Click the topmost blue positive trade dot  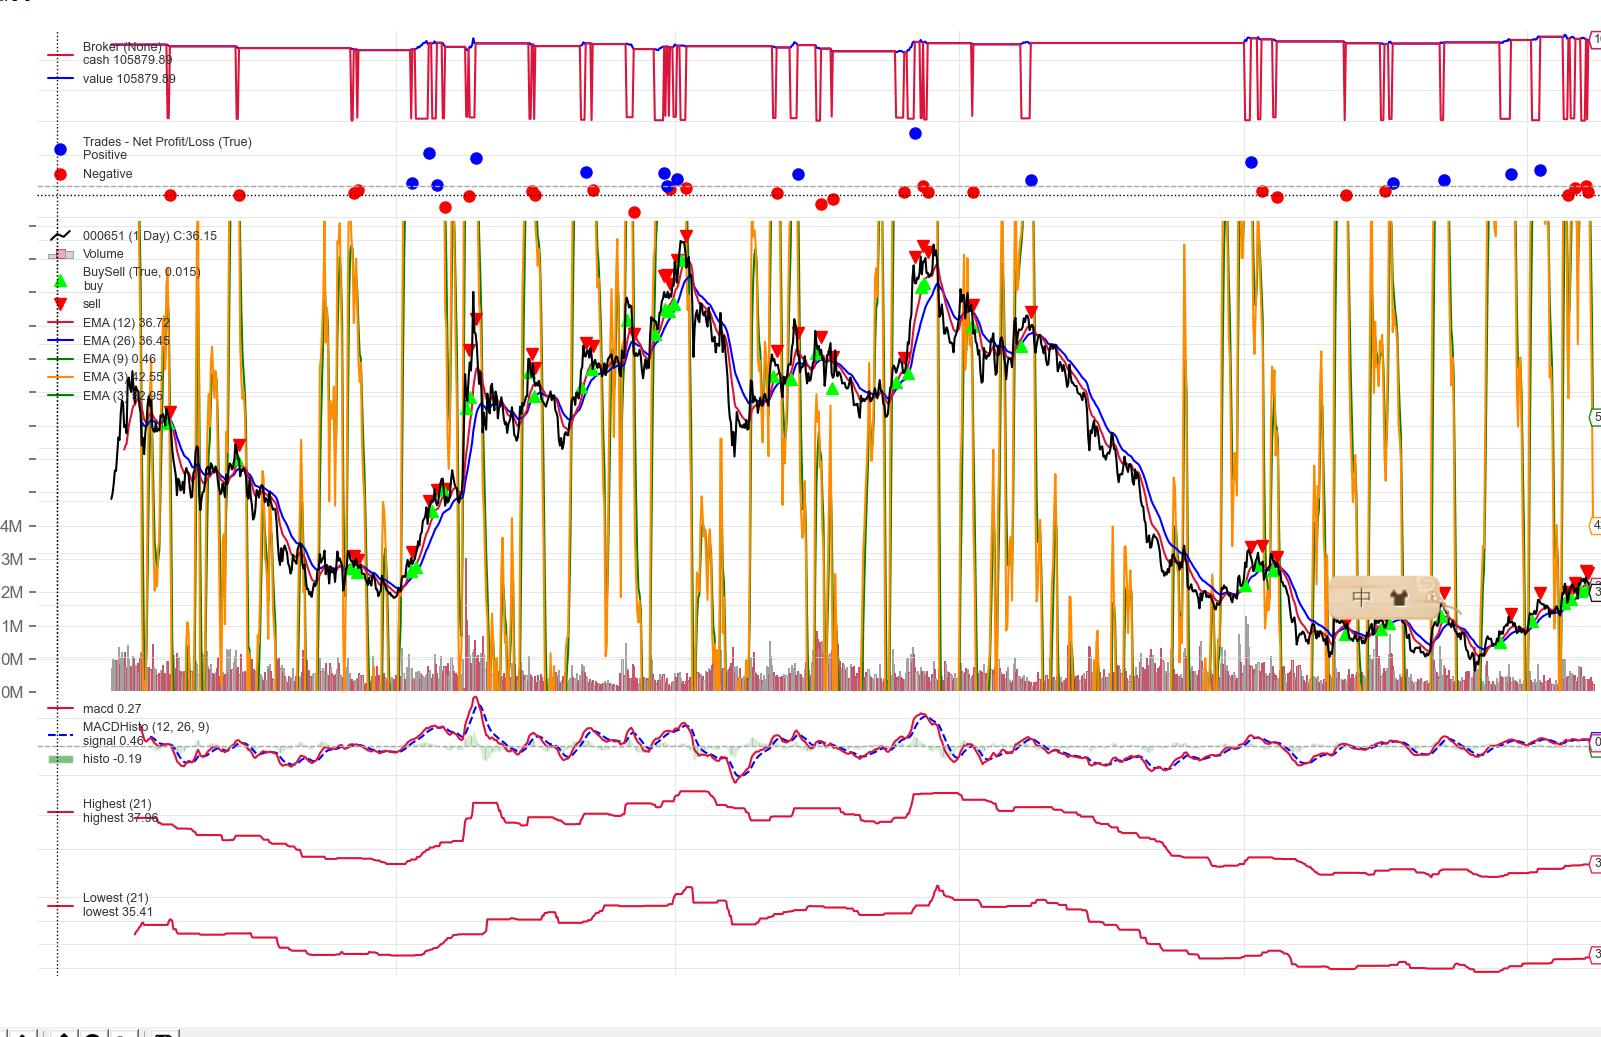click(x=915, y=133)
